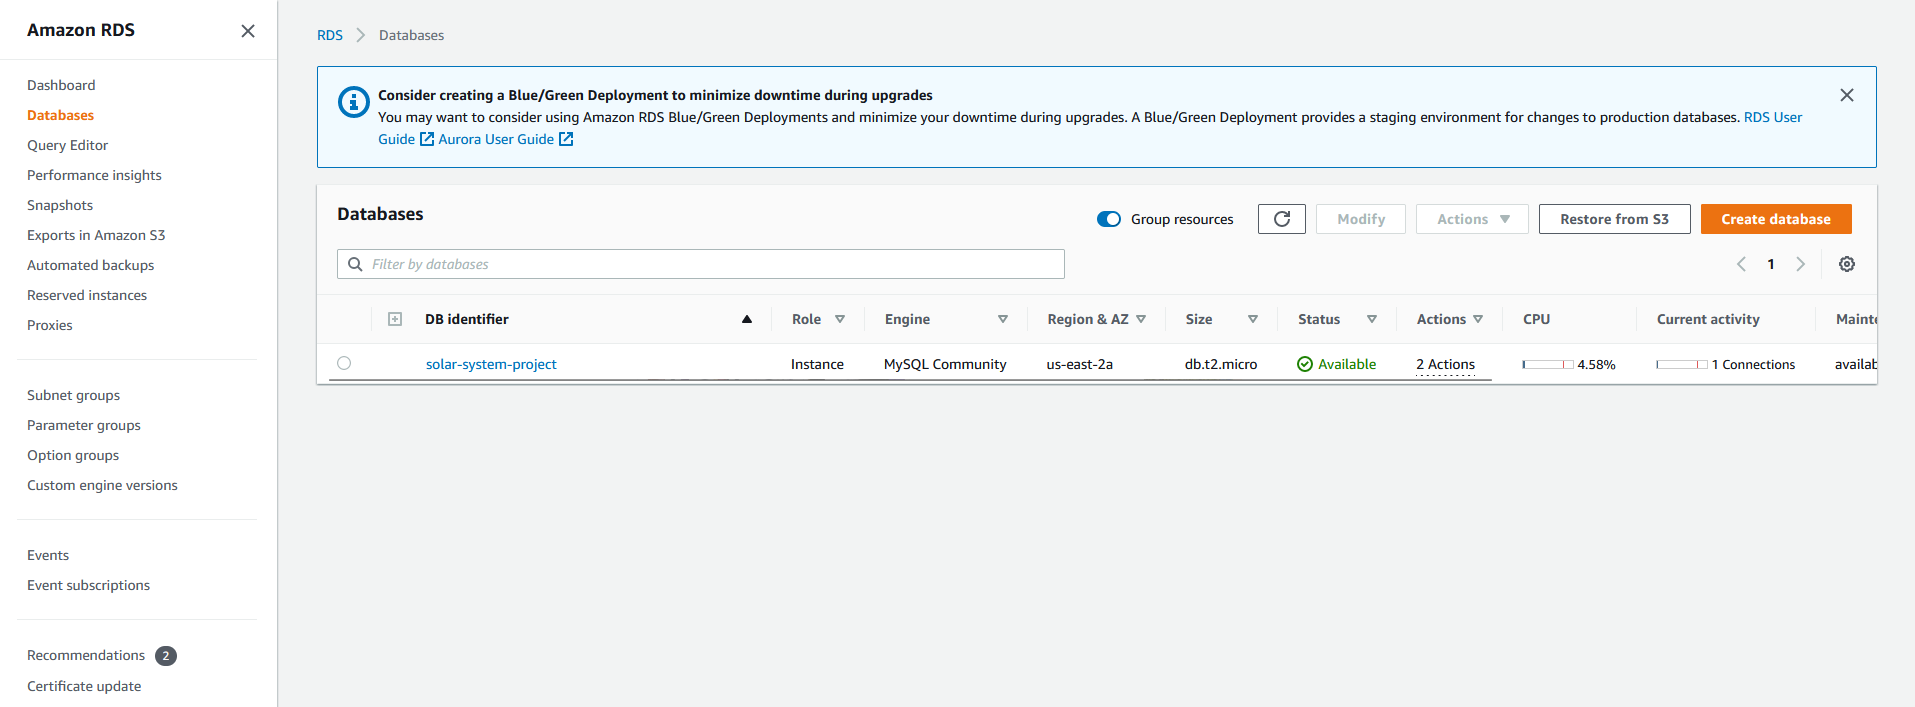Open solar-system-project database link

(x=491, y=364)
